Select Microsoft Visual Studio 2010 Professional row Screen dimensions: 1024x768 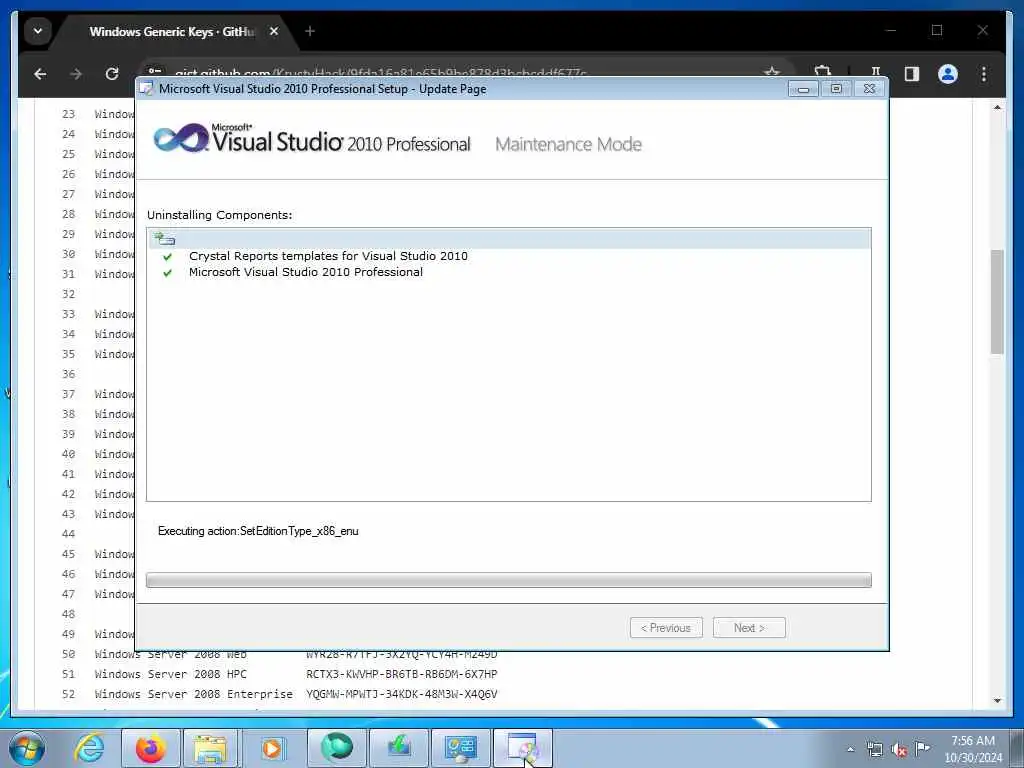pyautogui.click(x=306, y=272)
